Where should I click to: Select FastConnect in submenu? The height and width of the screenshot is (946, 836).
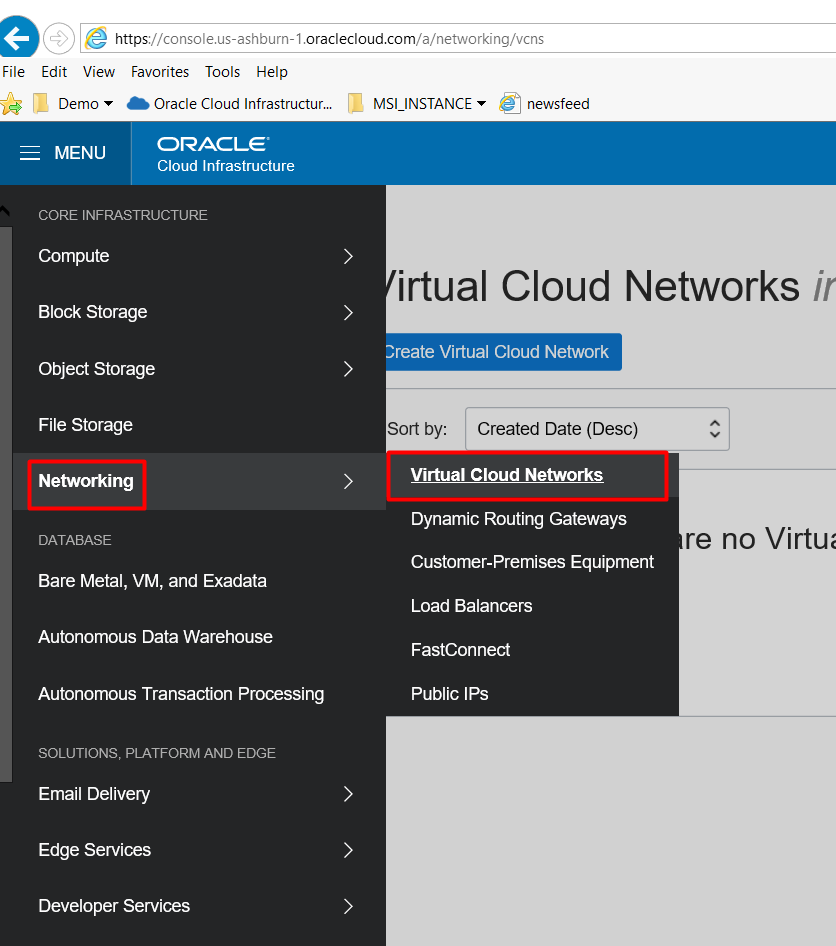pos(460,650)
